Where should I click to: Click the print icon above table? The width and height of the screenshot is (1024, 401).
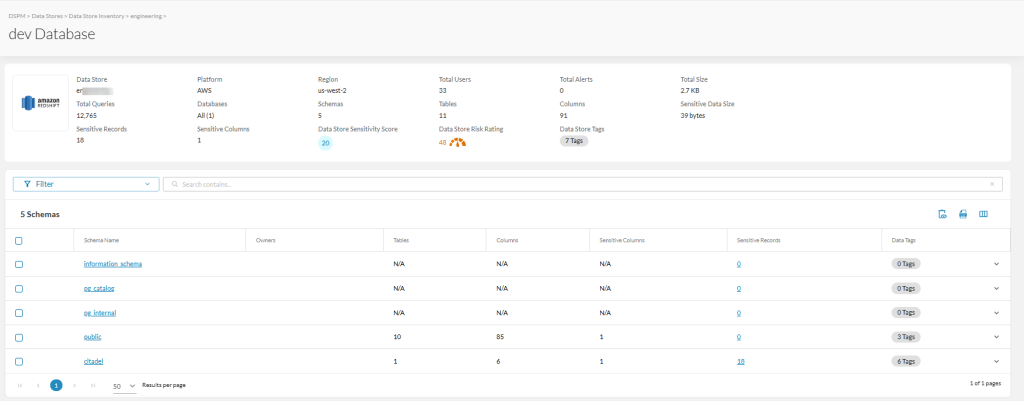962,214
